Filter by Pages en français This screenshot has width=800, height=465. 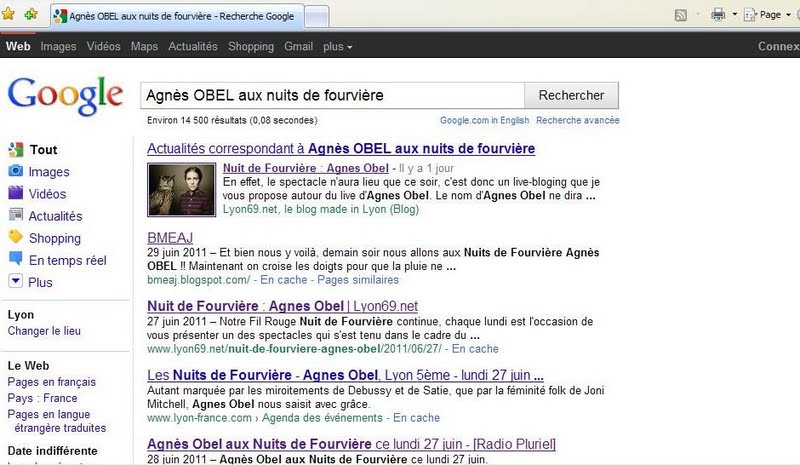click(52, 382)
